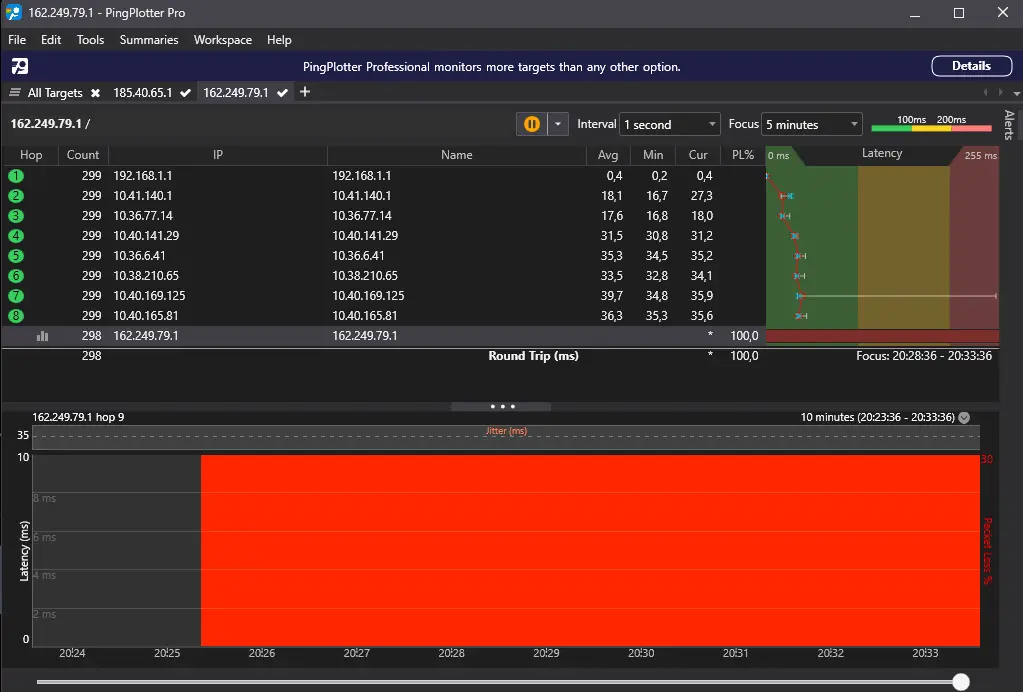The width and height of the screenshot is (1023, 692).
Task: Expand the Focus 5 minutes combo box
Action: (812, 124)
